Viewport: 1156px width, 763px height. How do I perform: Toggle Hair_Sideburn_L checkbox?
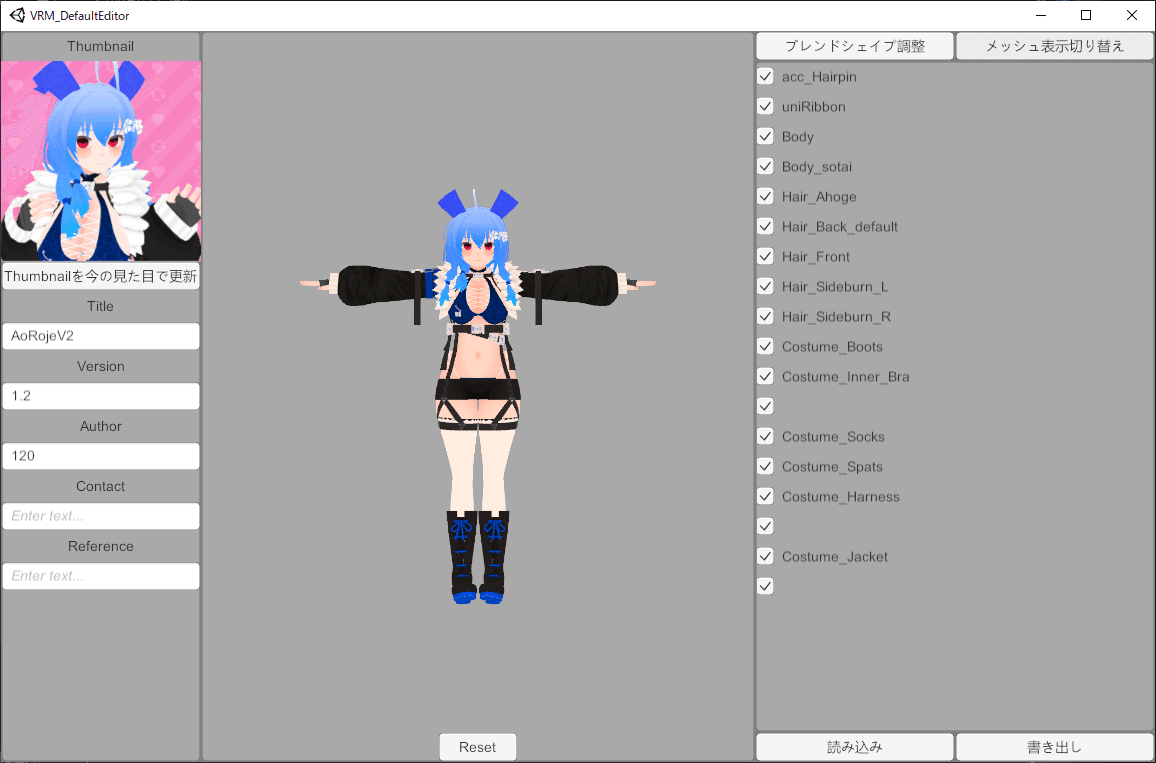(765, 286)
